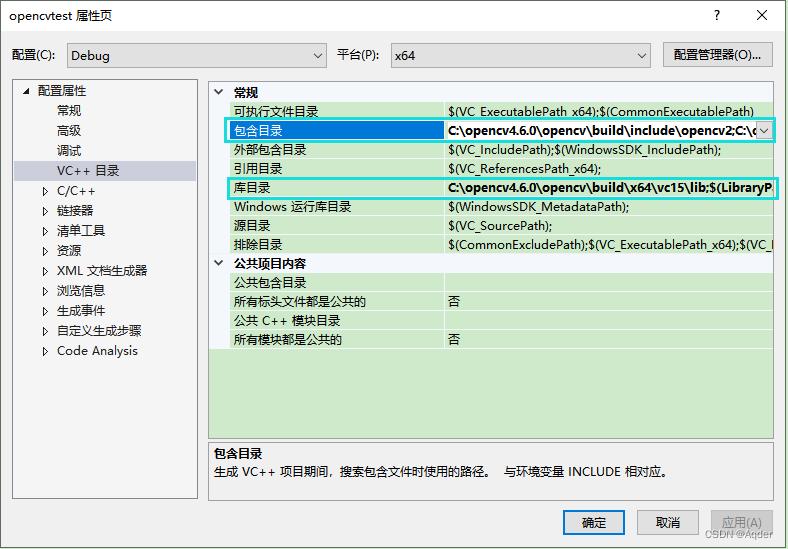The width and height of the screenshot is (788, 549).
Task: Click the help question mark icon
Action: click(717, 15)
